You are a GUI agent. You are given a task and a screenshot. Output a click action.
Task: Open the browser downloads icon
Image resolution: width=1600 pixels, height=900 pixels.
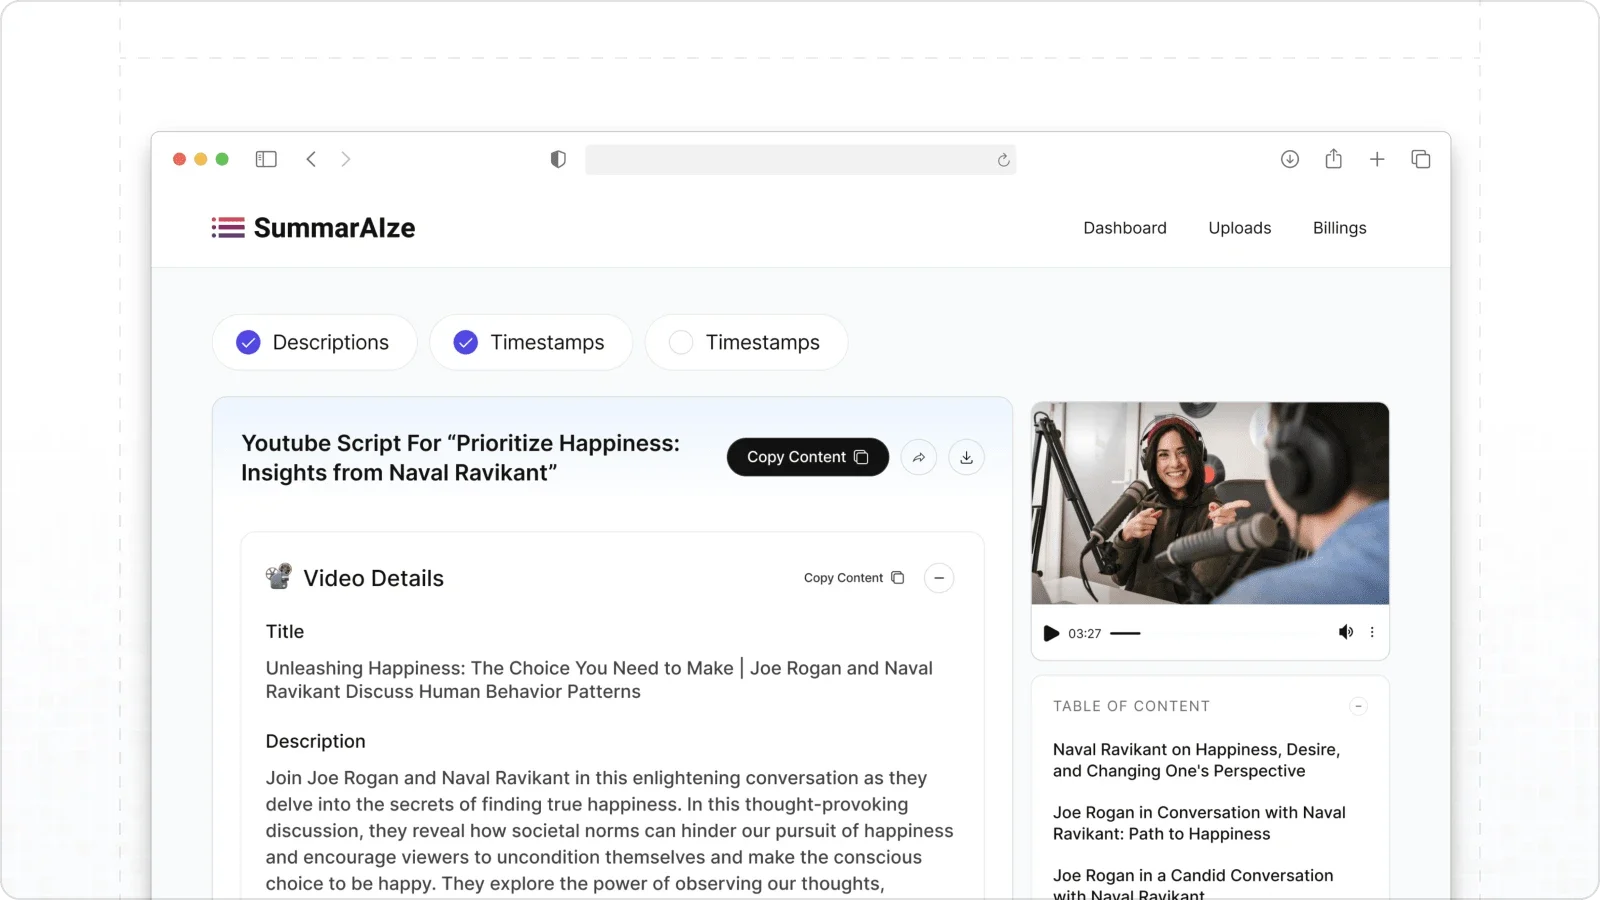click(1290, 159)
